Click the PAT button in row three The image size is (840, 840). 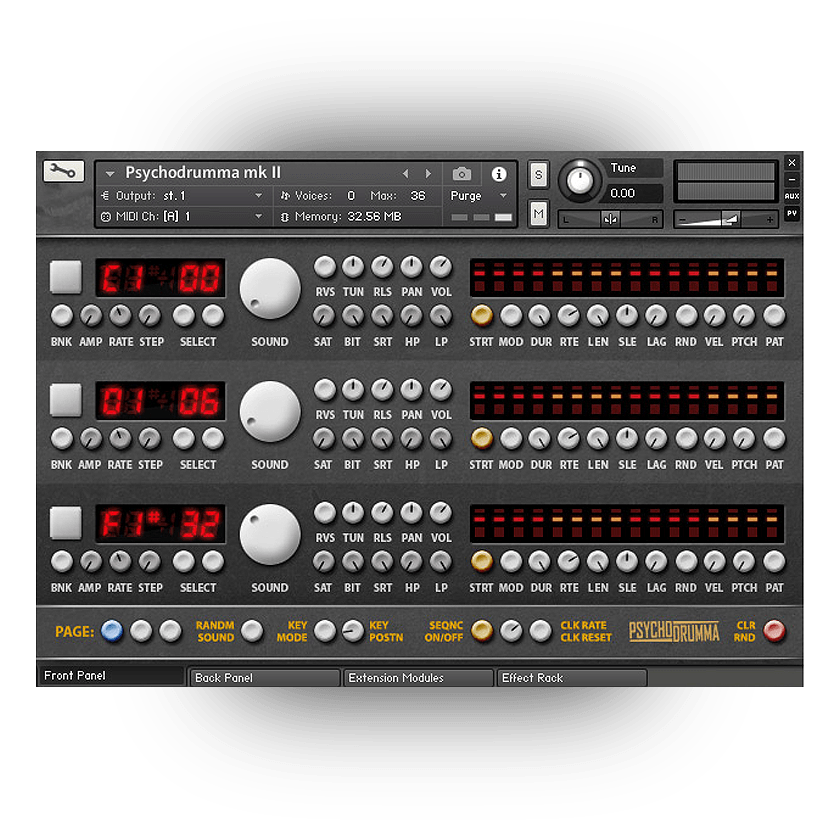pyautogui.click(x=774, y=561)
